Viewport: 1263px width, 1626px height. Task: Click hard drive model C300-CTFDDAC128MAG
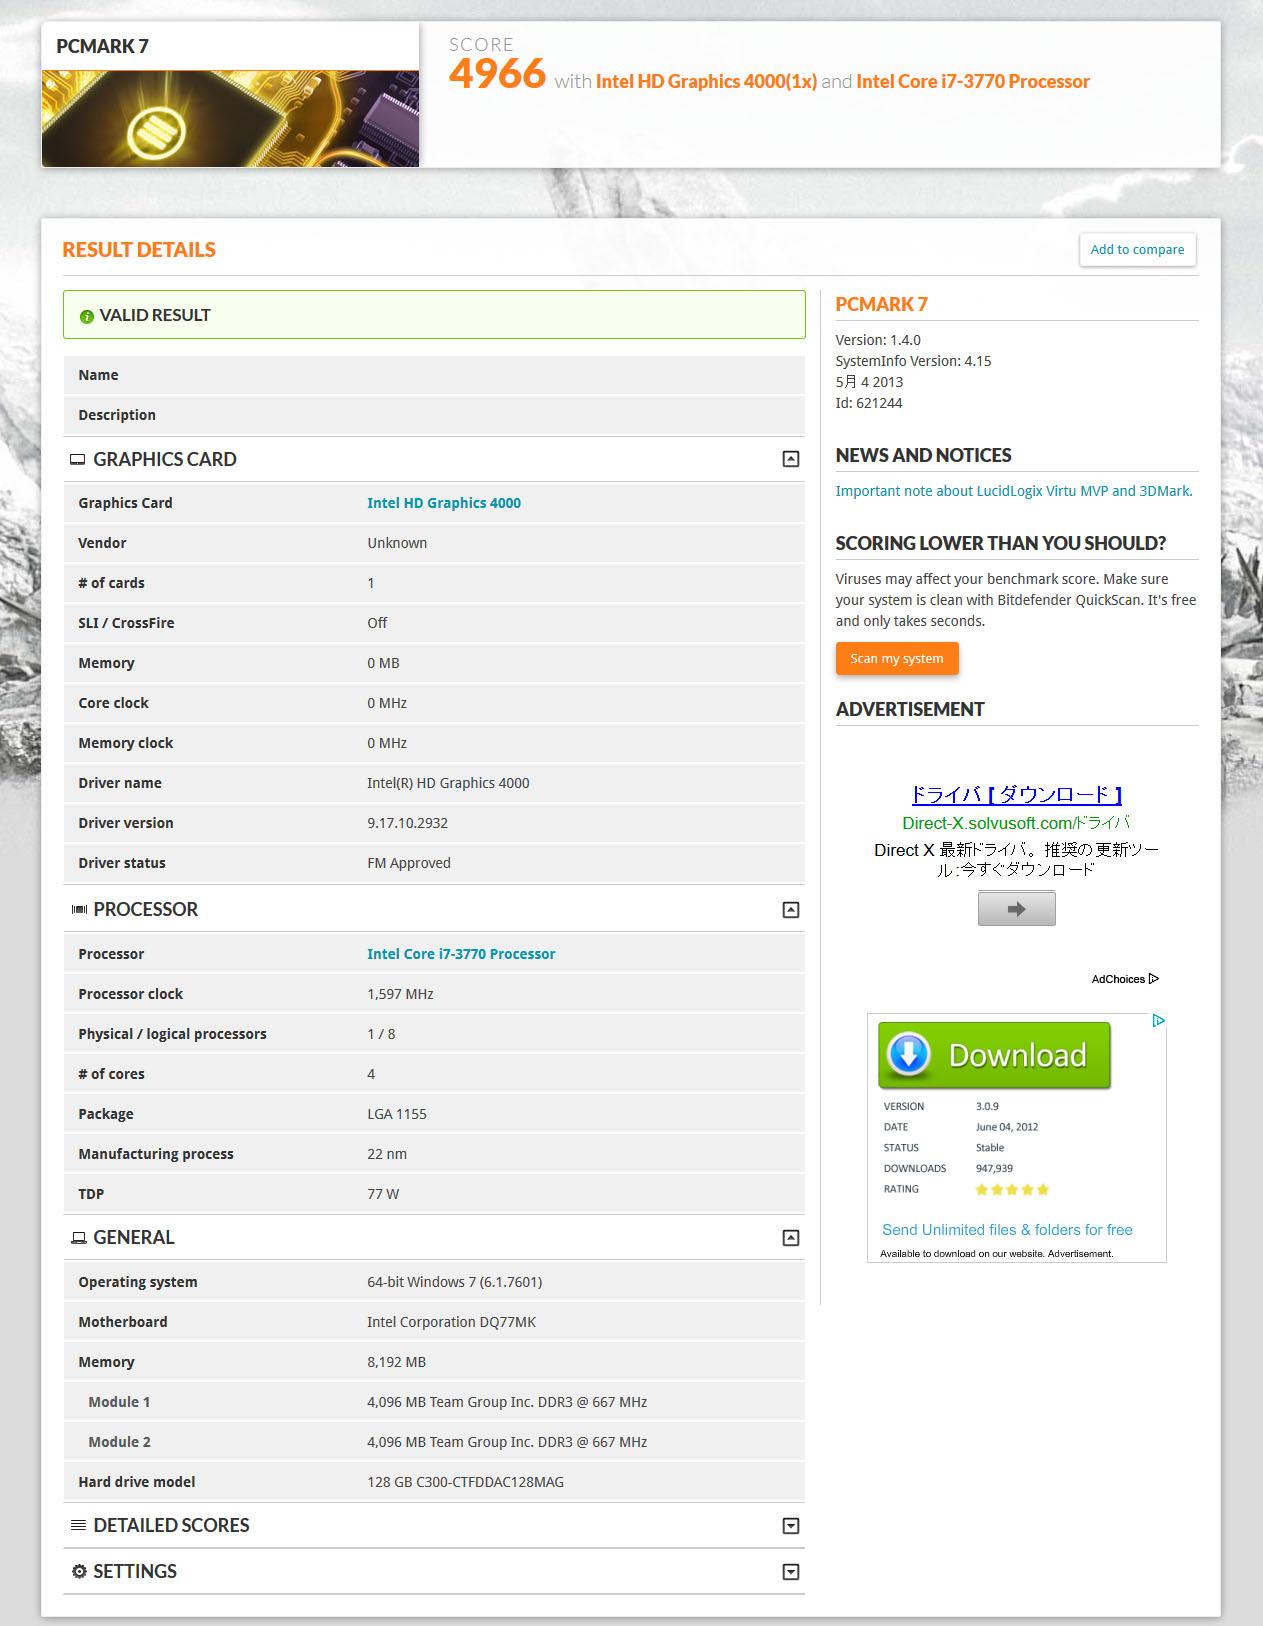point(465,1482)
